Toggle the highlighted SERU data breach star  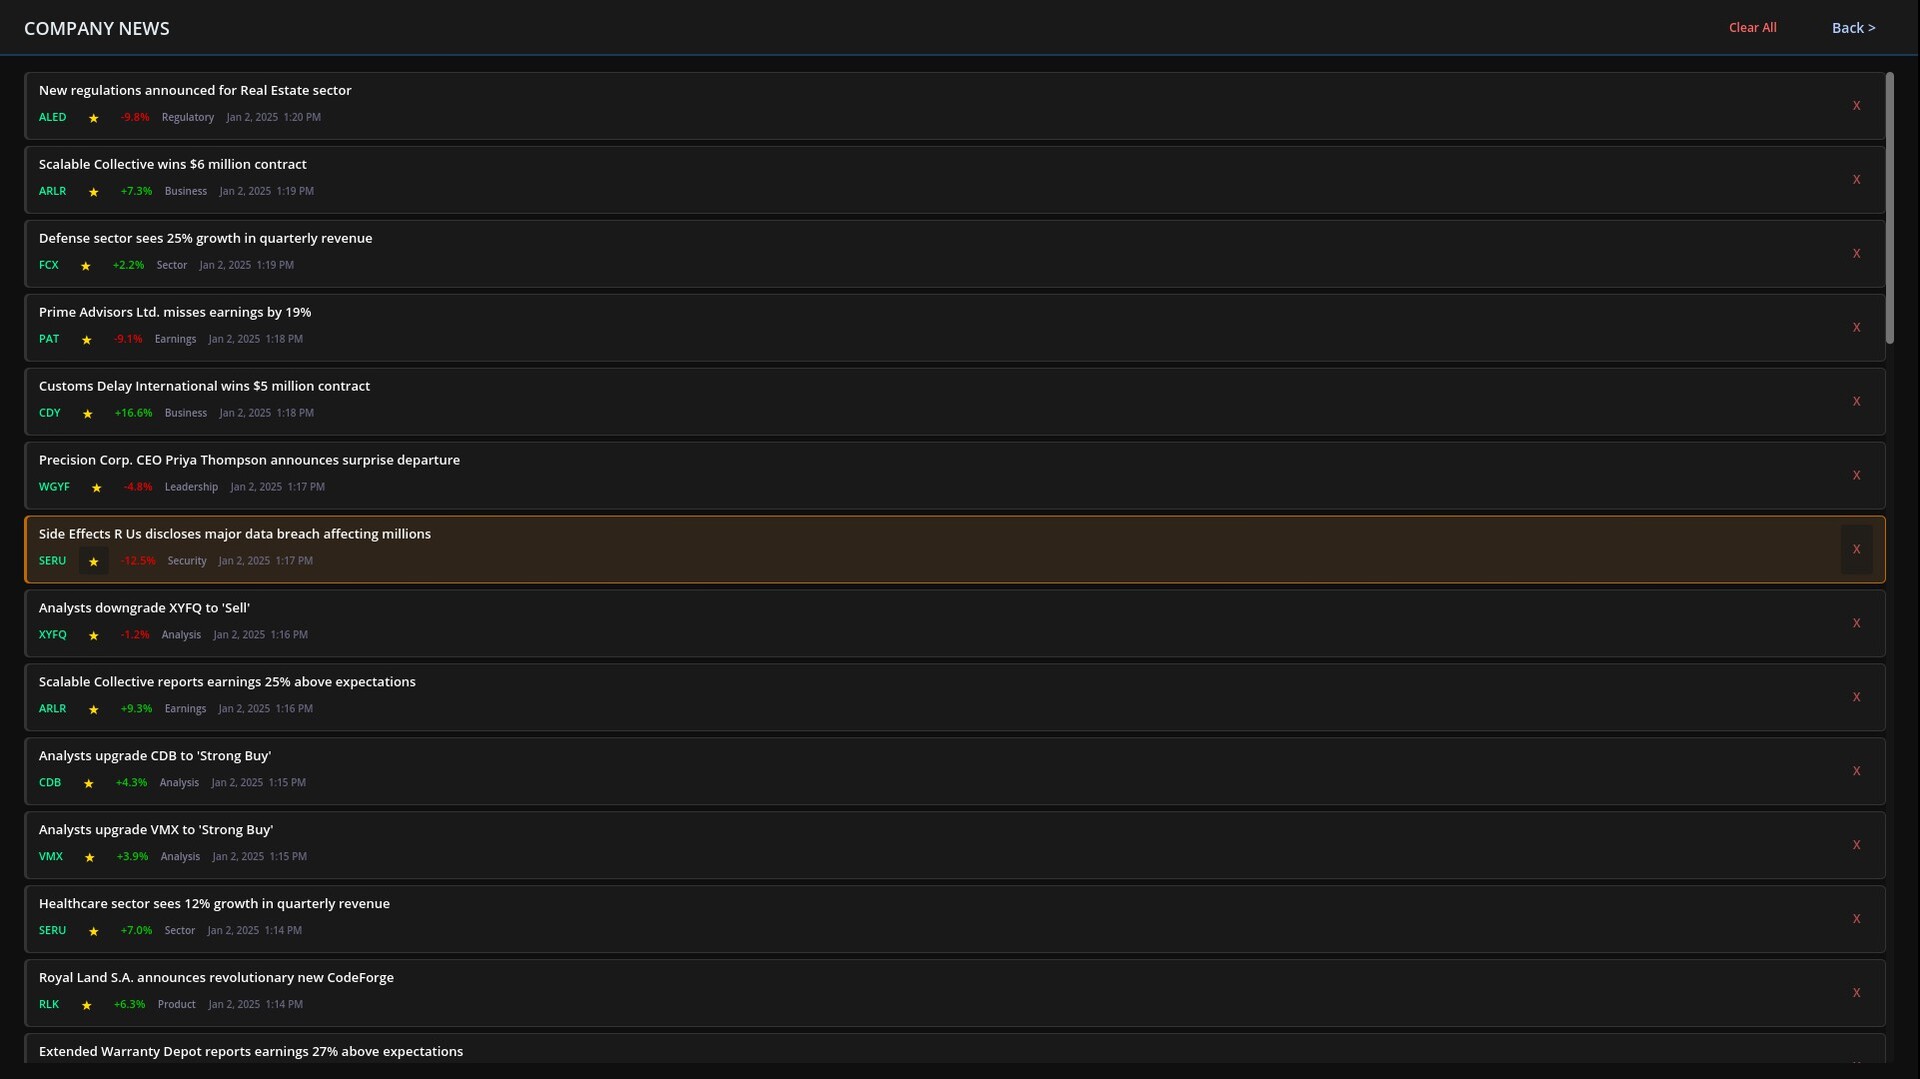[94, 562]
